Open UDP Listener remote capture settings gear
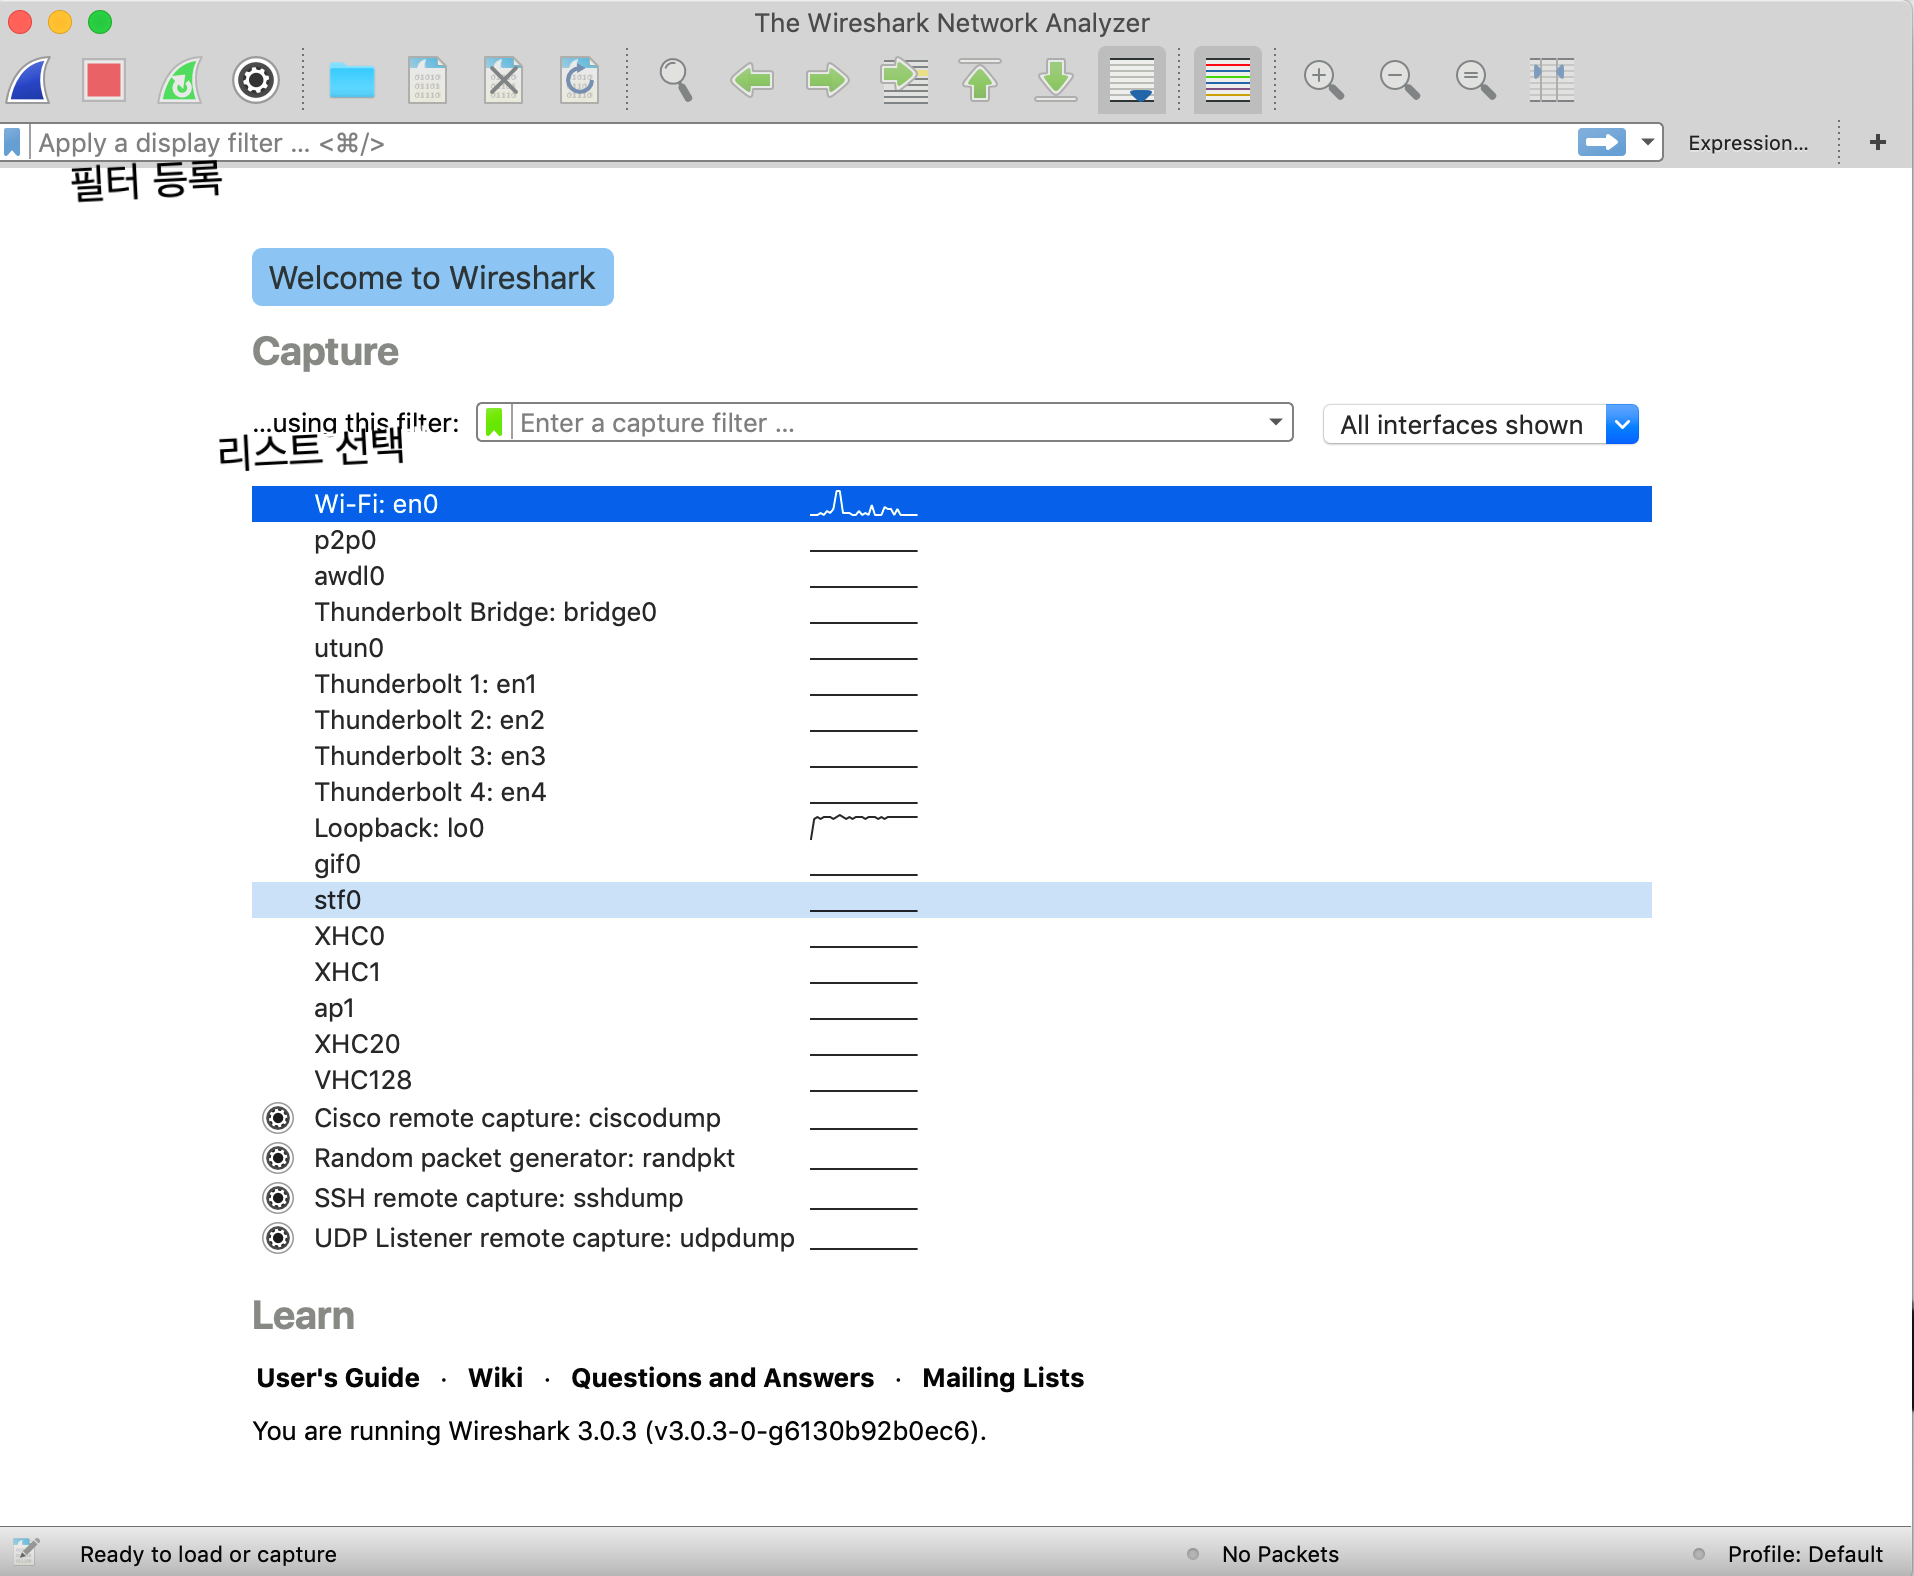The height and width of the screenshot is (1576, 1914). [x=278, y=1238]
